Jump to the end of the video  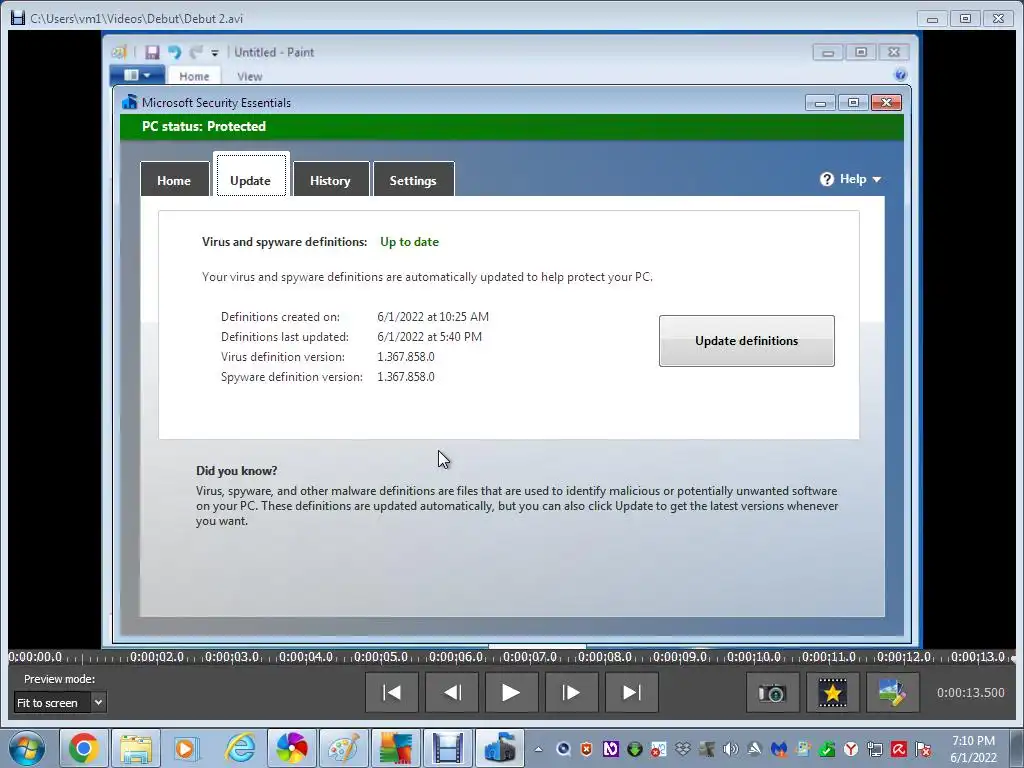click(x=632, y=692)
